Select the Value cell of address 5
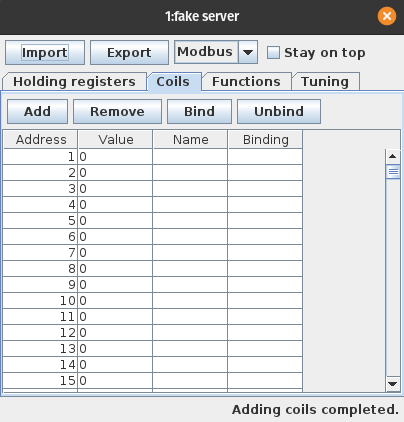 (115, 221)
